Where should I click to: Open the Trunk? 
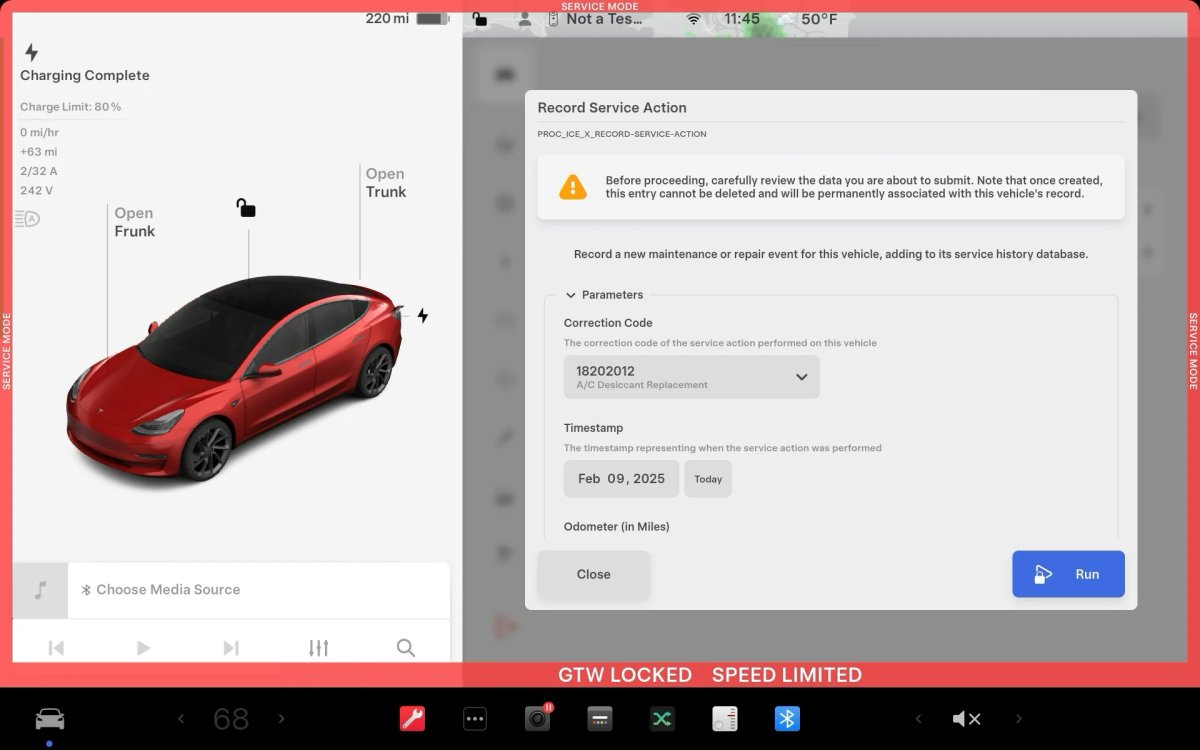pyautogui.click(x=385, y=183)
